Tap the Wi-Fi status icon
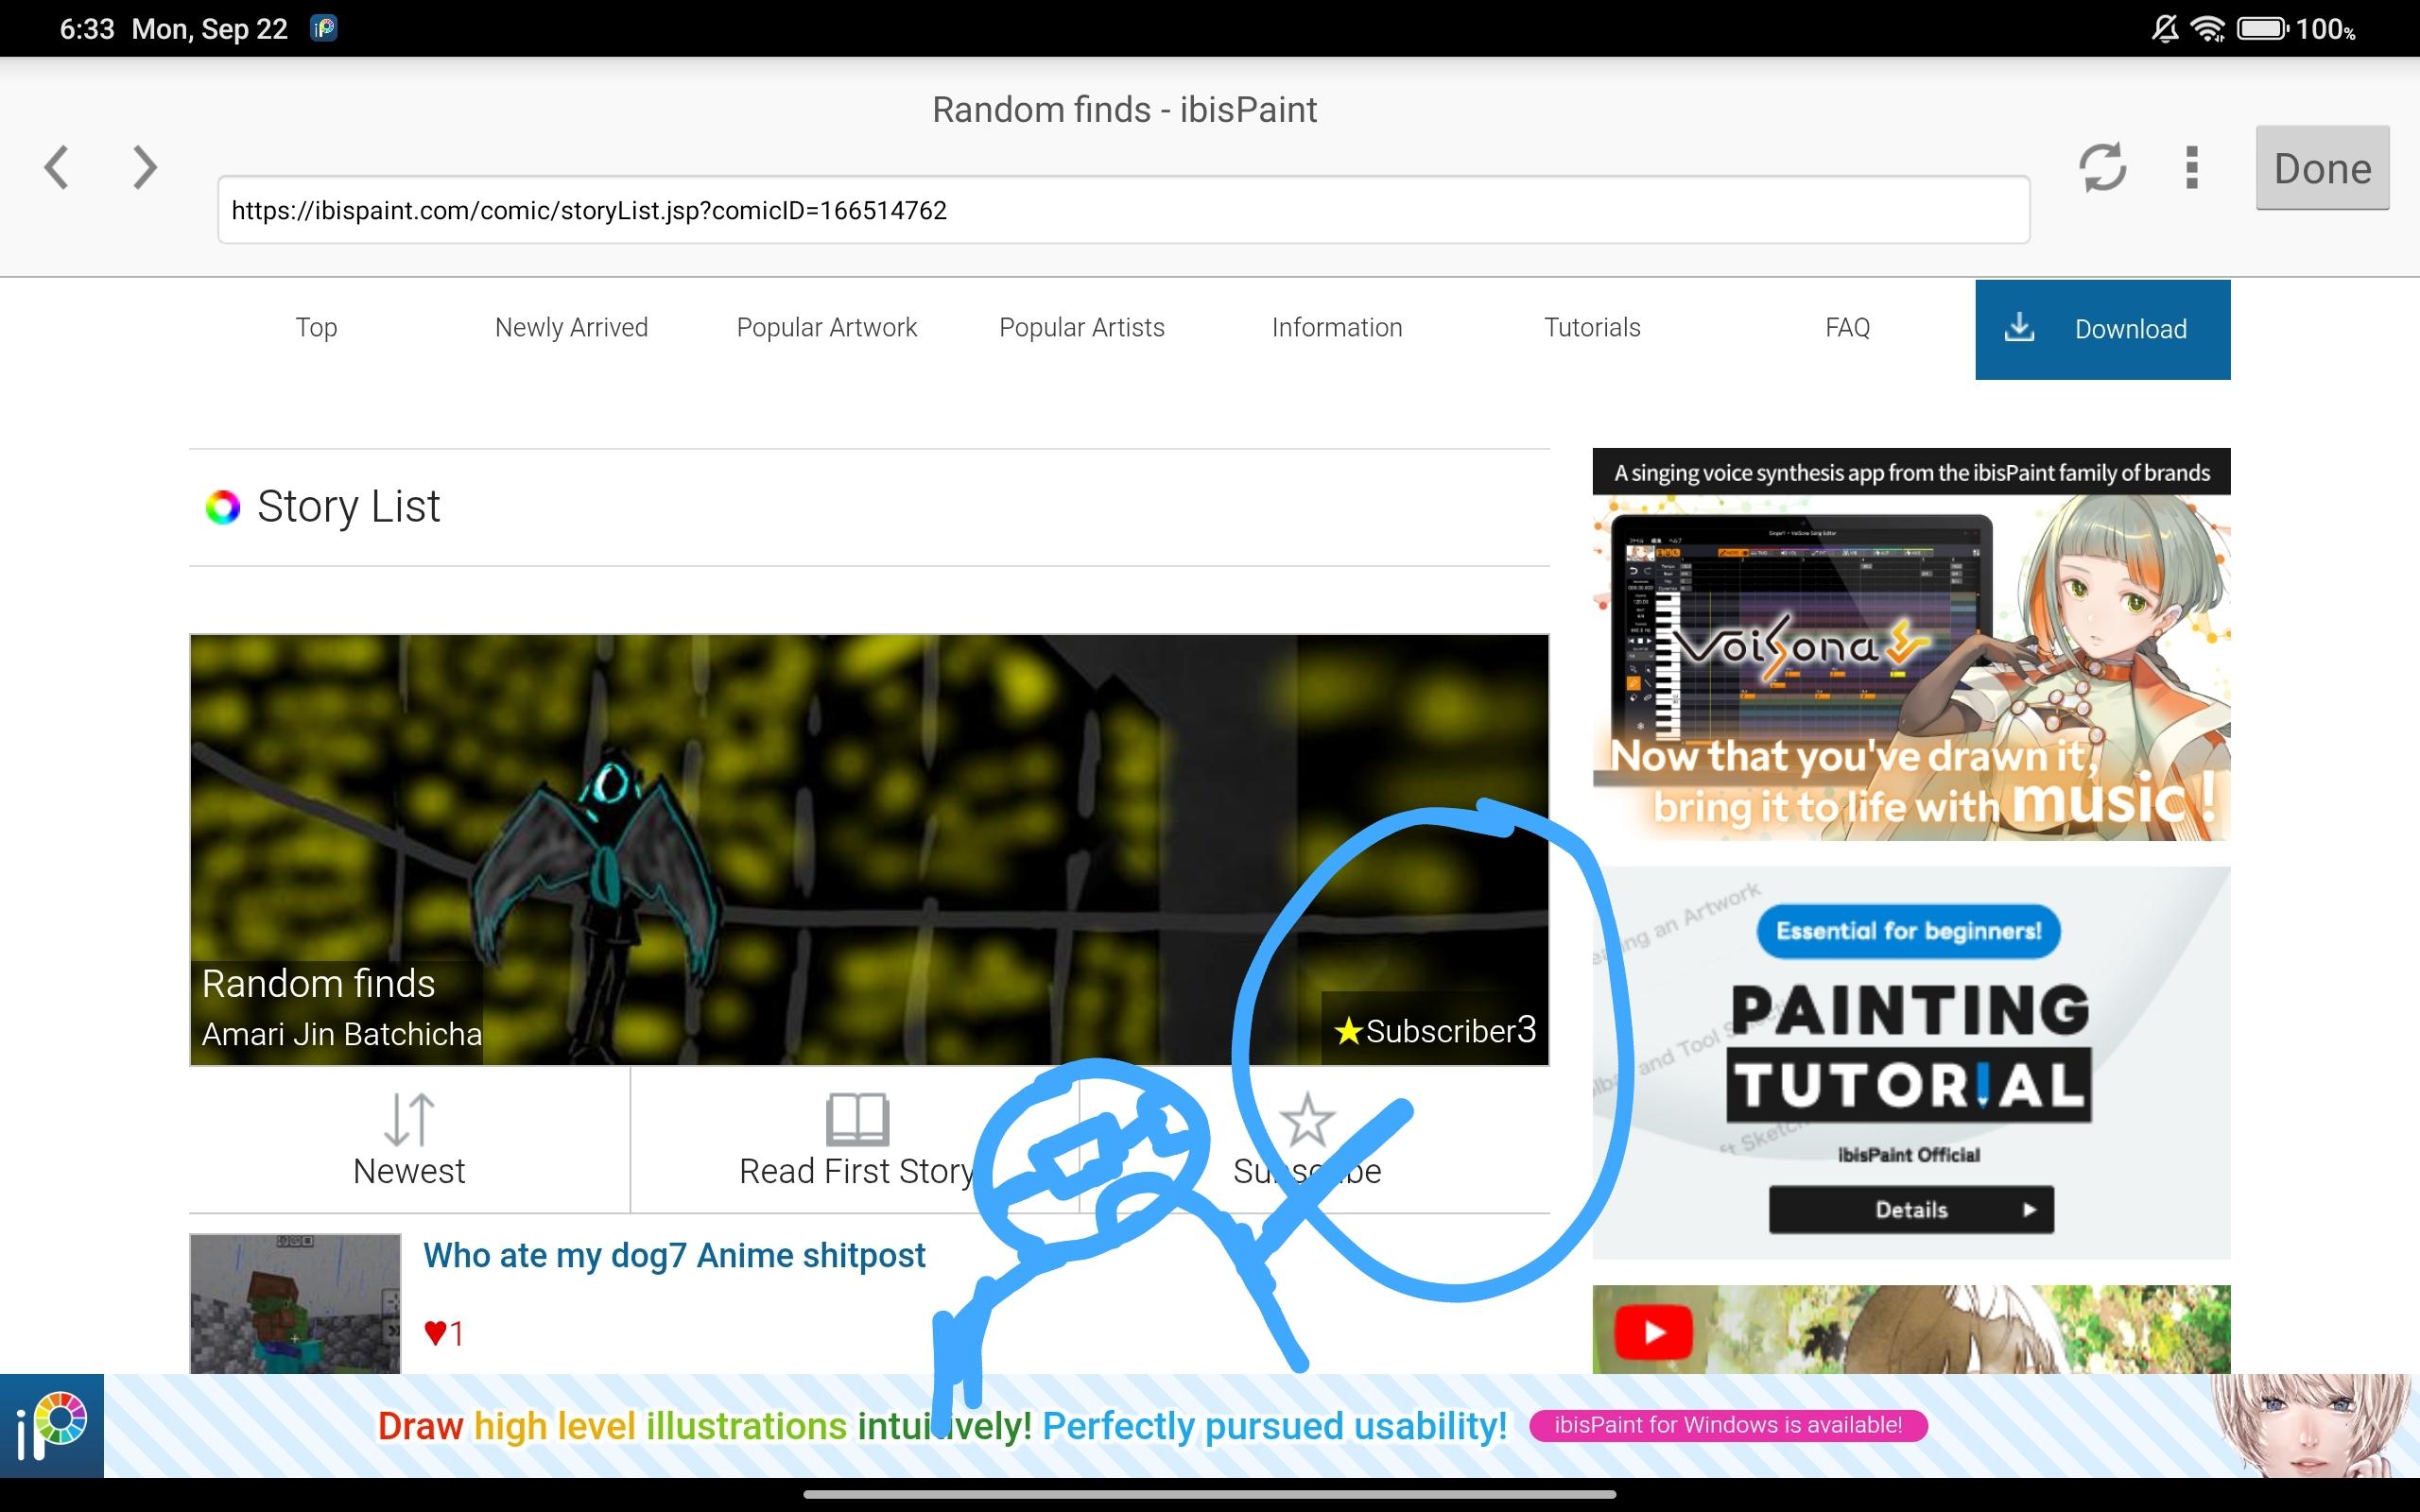Screen dimensions: 2420x1512 tap(2207, 28)
